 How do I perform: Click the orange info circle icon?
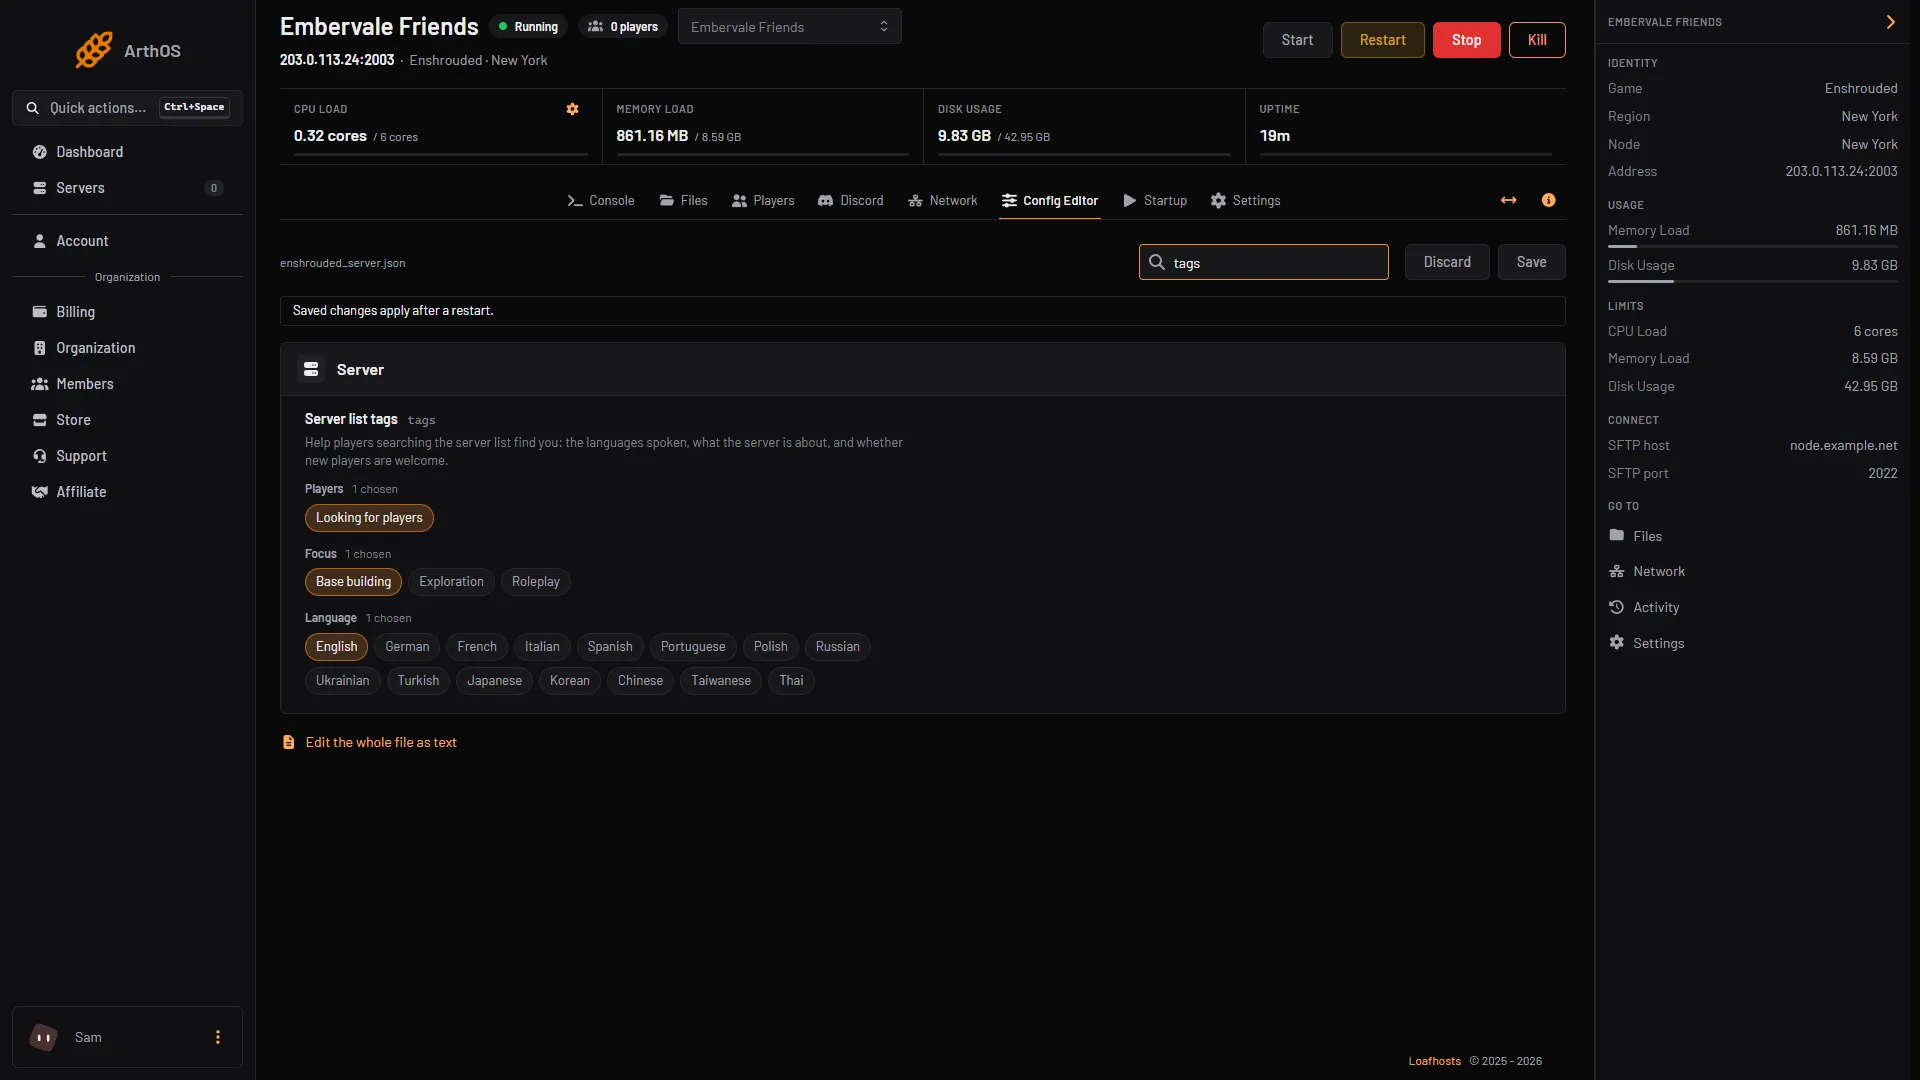(1549, 200)
